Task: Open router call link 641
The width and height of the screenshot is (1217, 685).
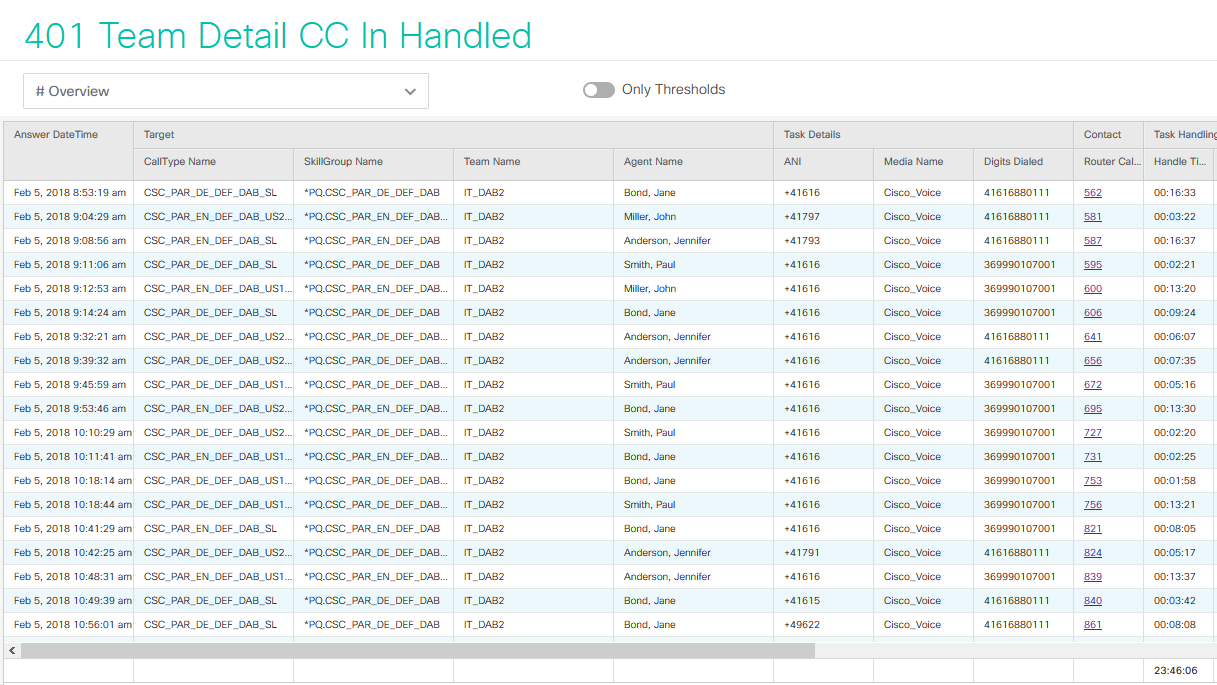Action: 1092,337
